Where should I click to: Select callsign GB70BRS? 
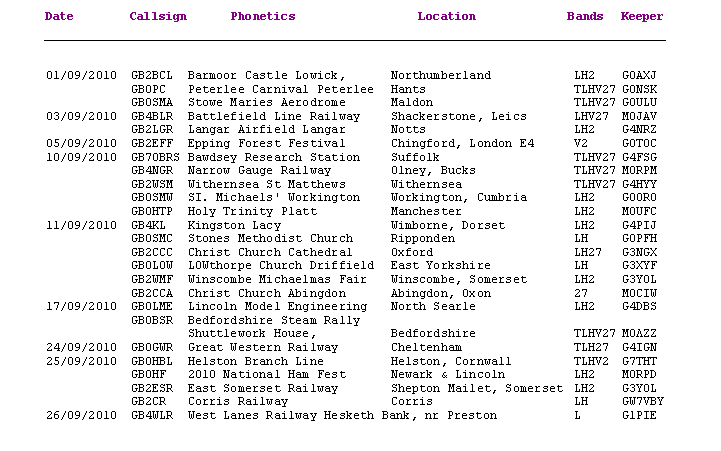[x=155, y=157]
